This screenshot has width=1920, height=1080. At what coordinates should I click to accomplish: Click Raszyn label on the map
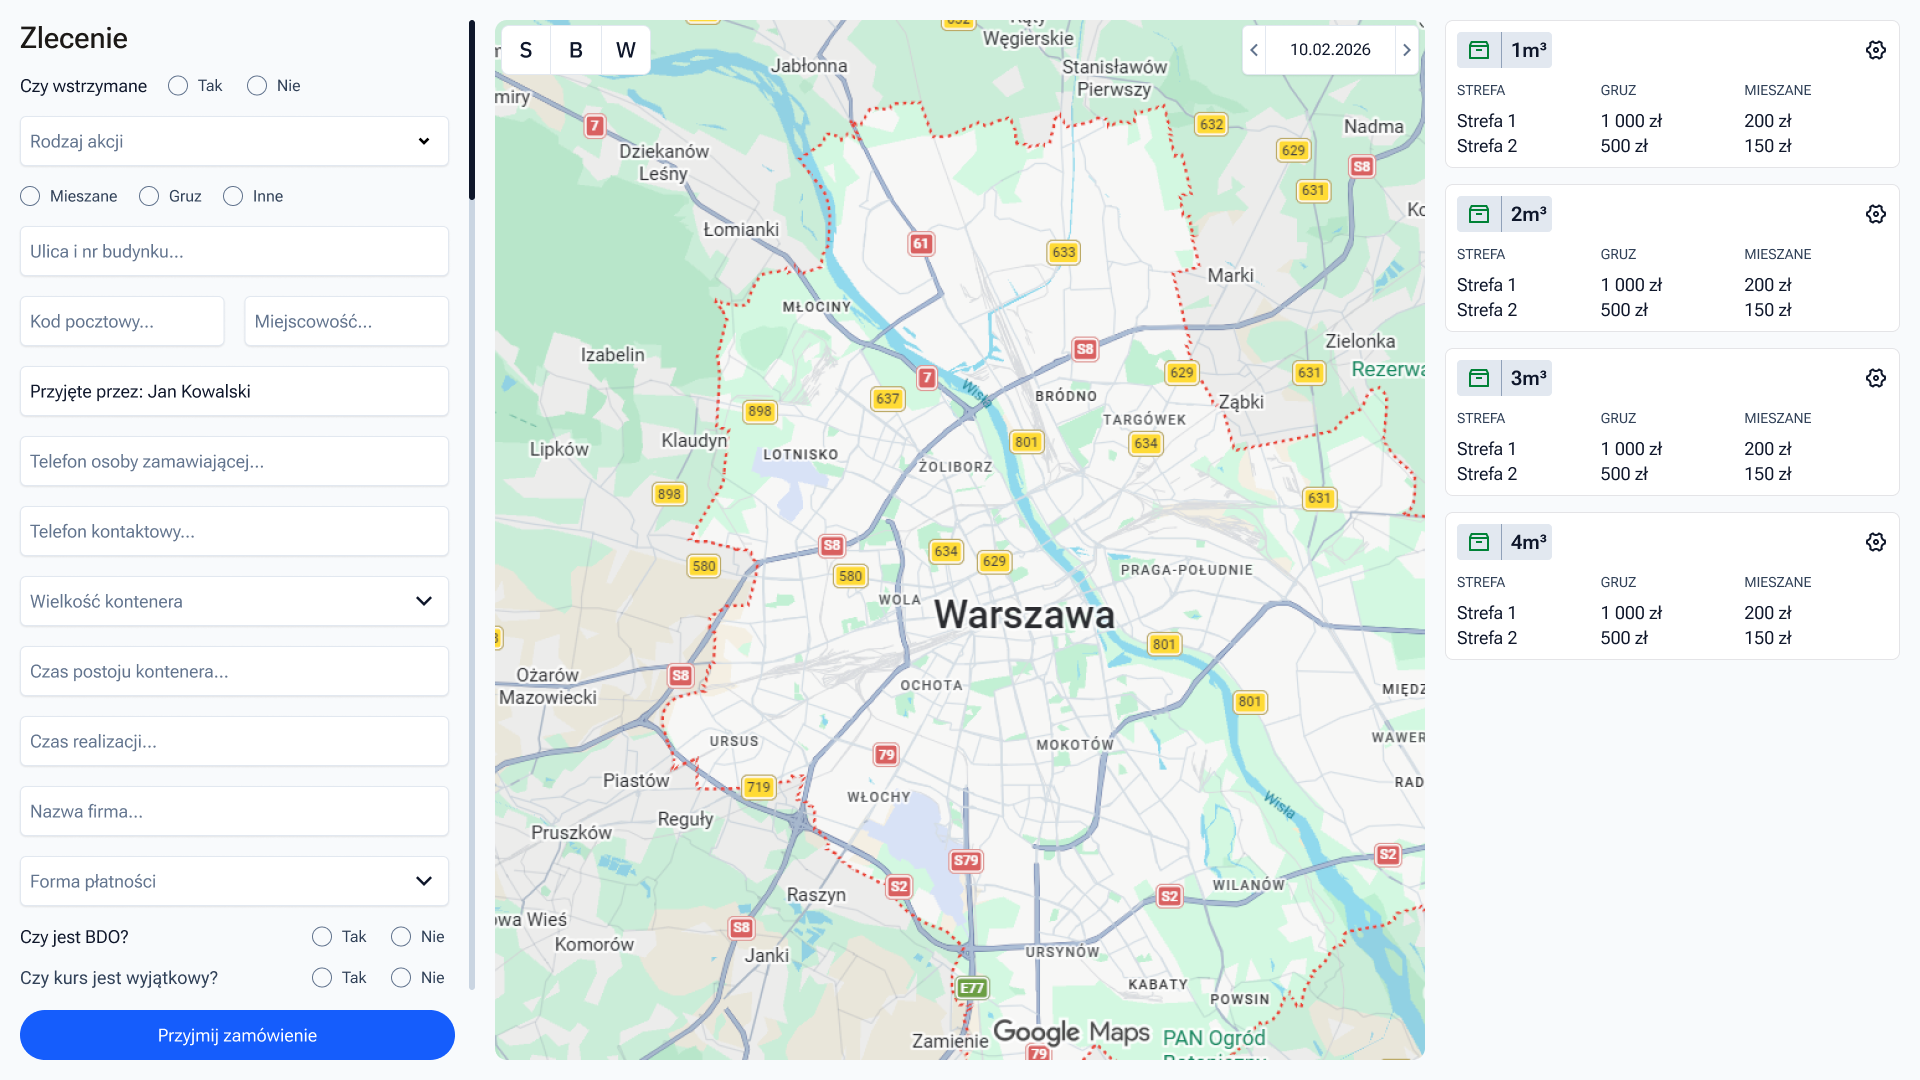point(816,894)
